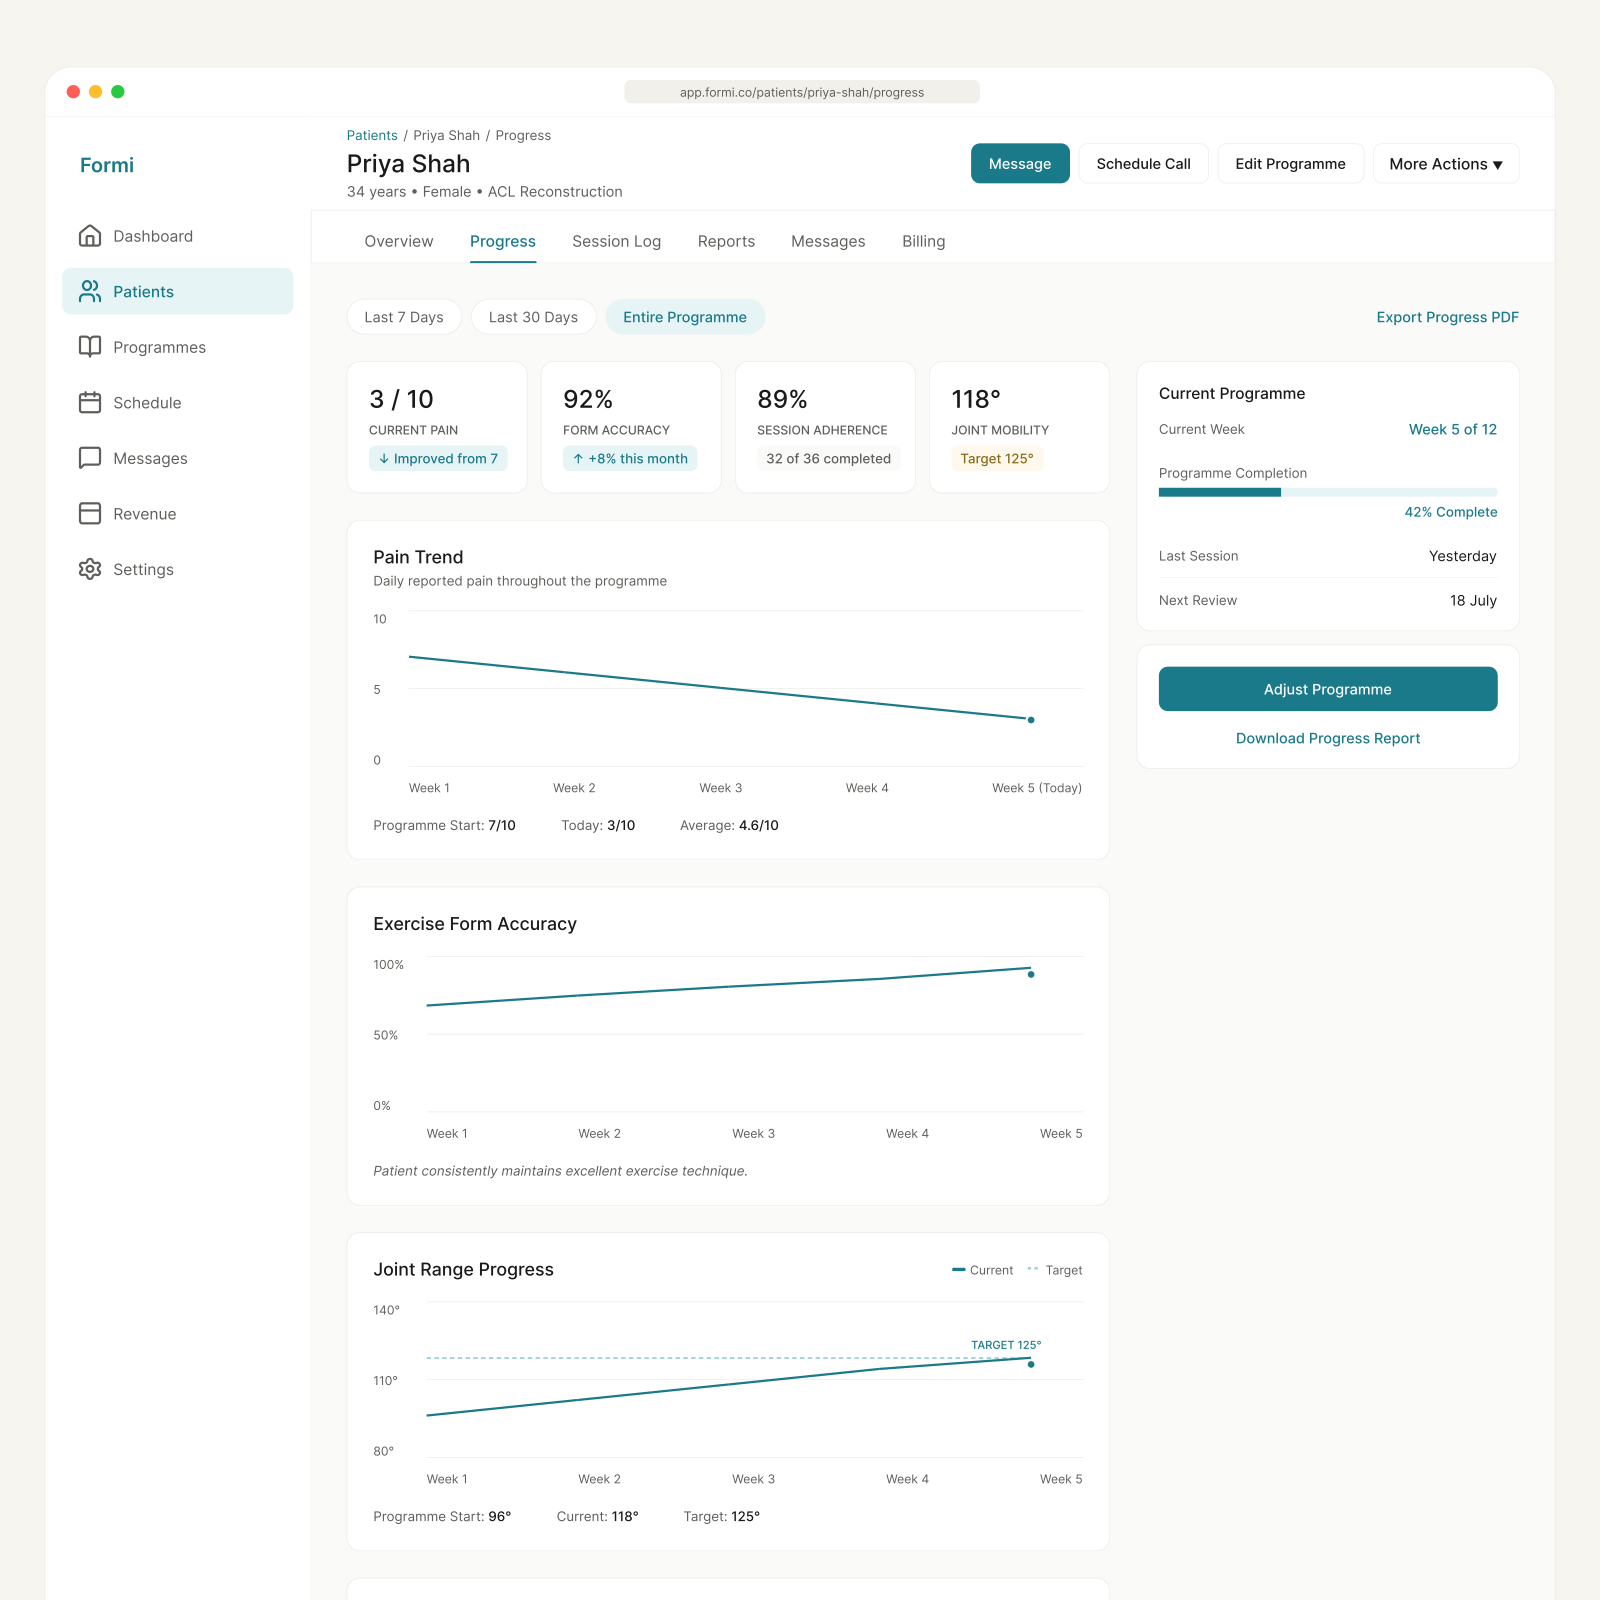Open the Session Log tab

click(x=617, y=241)
